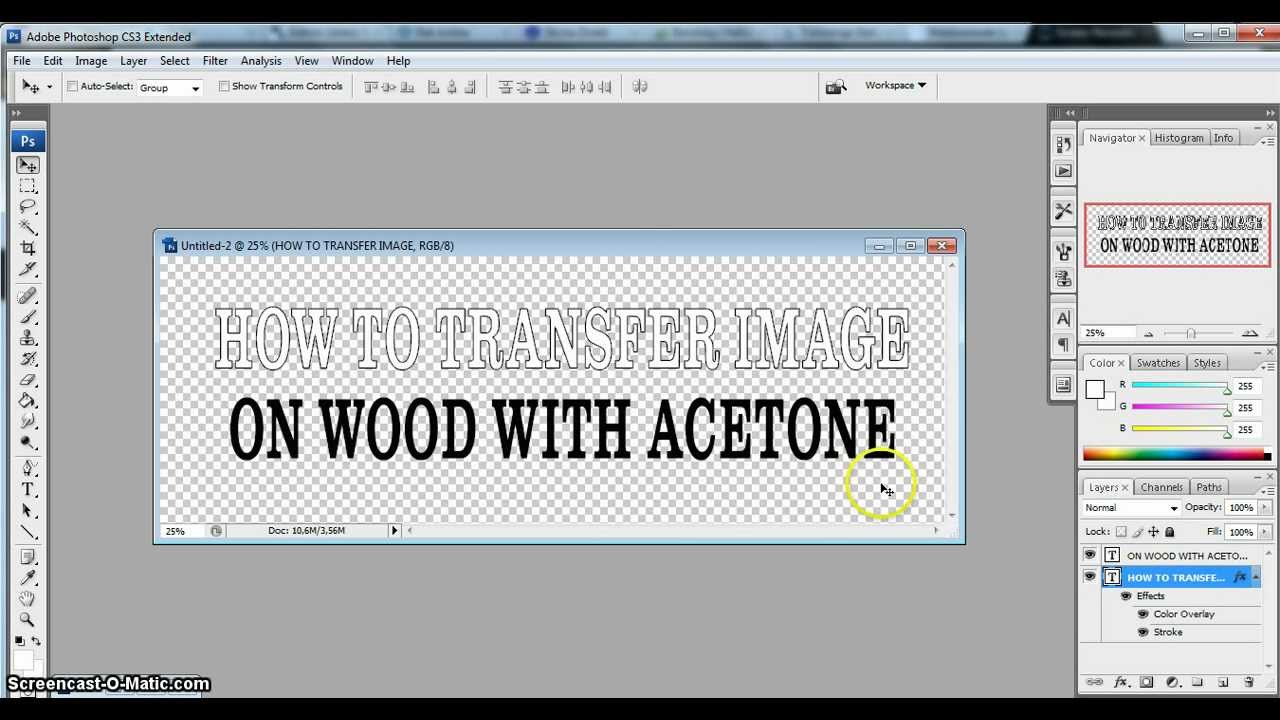Open the Paragraph panel icon
This screenshot has height=720, width=1280.
click(x=1063, y=345)
